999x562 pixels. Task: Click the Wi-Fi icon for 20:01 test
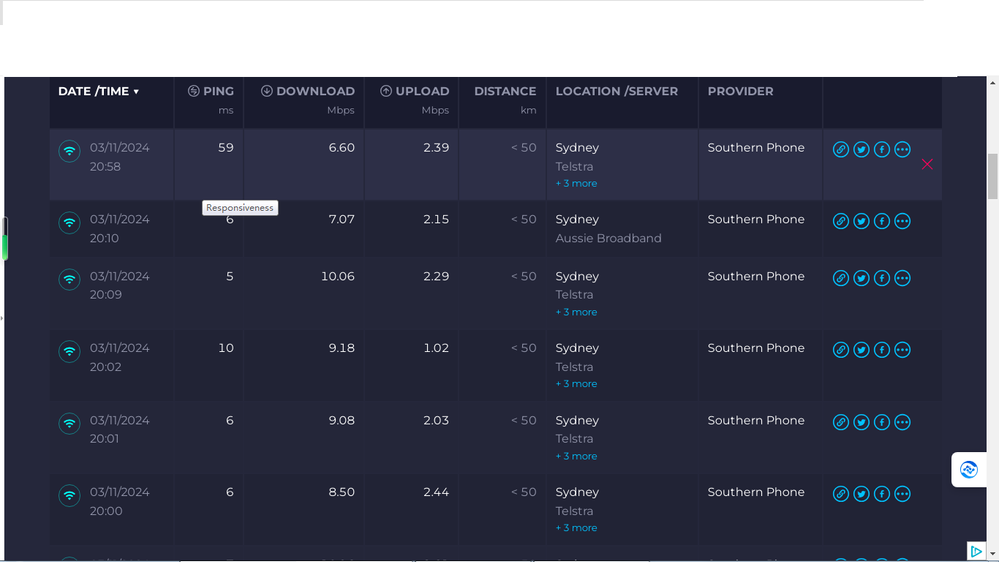click(69, 423)
